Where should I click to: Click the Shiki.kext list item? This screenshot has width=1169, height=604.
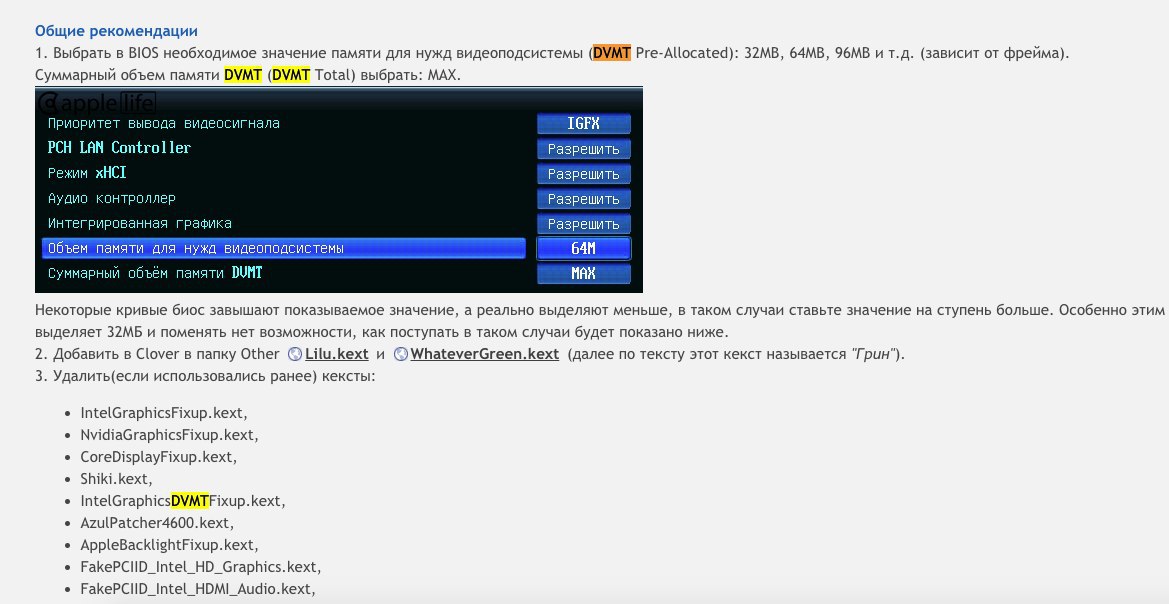[116, 479]
